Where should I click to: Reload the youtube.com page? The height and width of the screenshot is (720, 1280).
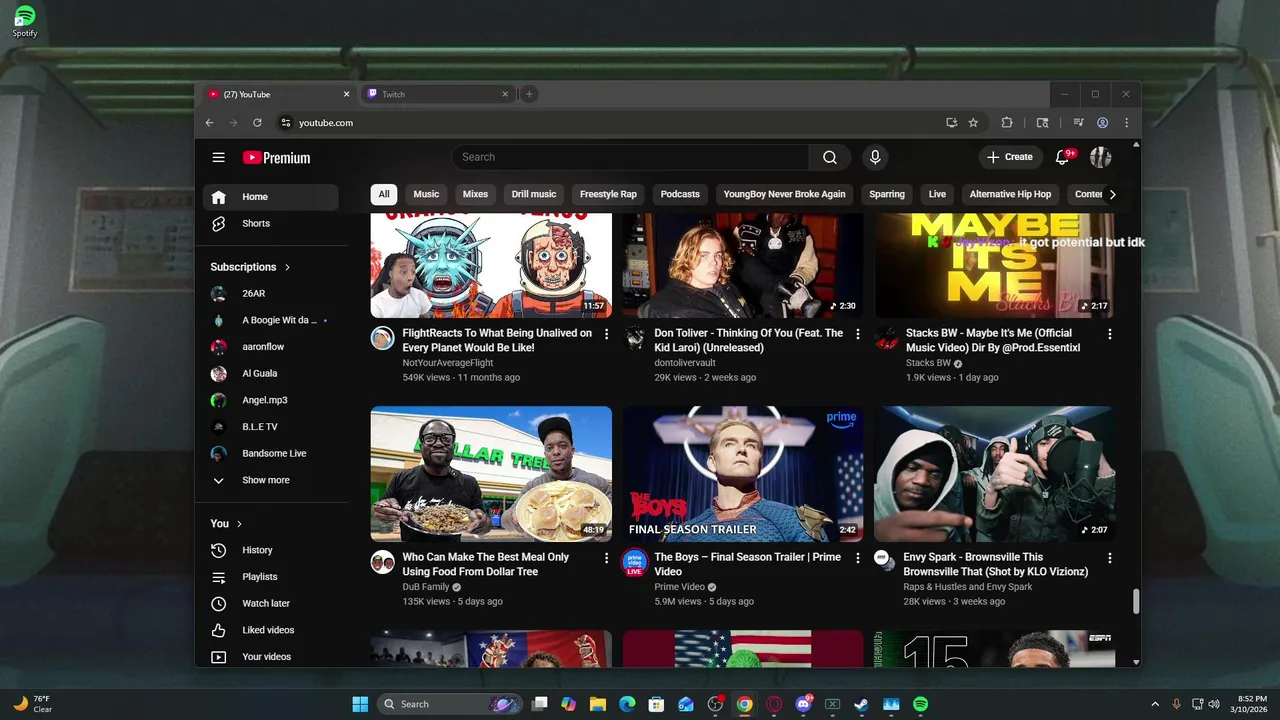257,123
